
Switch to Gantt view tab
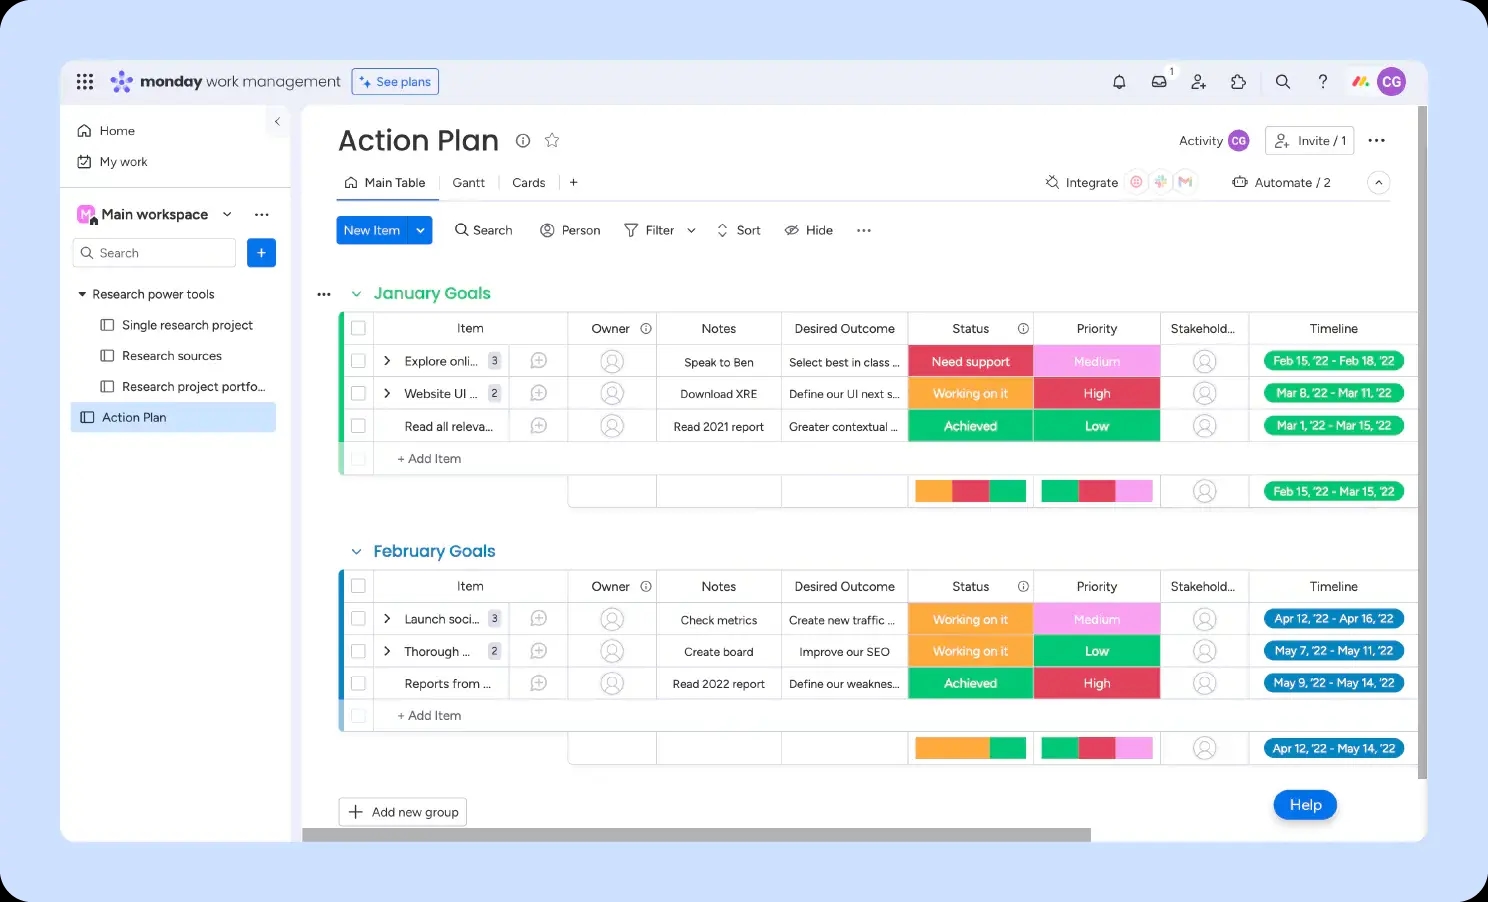pyautogui.click(x=468, y=183)
